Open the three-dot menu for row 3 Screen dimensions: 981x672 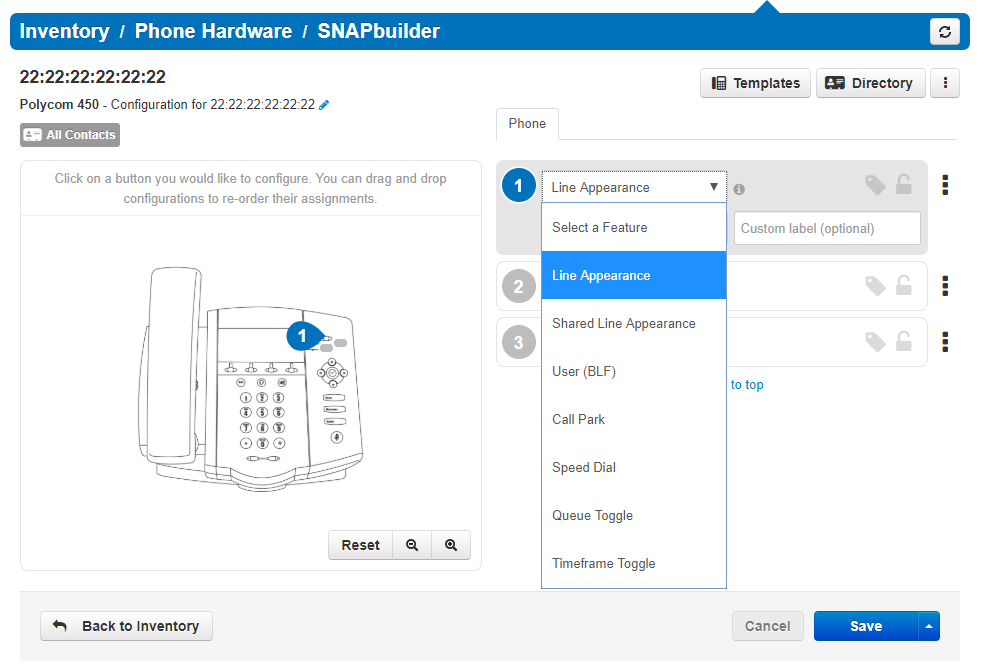945,342
